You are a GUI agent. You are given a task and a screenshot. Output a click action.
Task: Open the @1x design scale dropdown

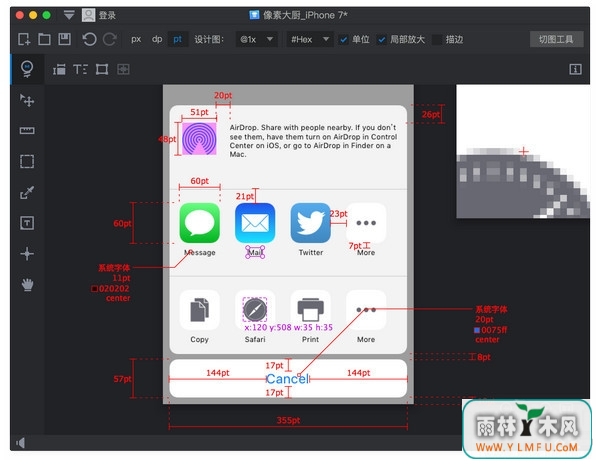tap(256, 39)
